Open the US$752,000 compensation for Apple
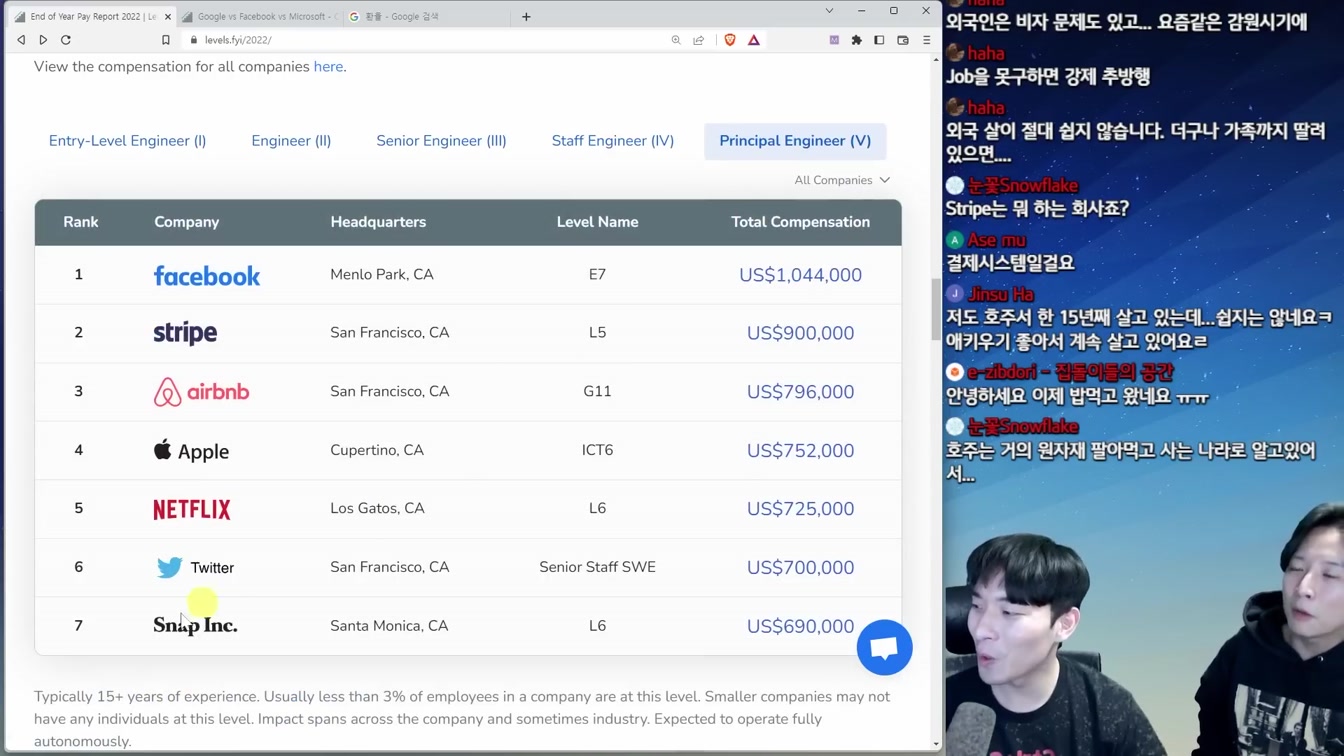 click(801, 451)
